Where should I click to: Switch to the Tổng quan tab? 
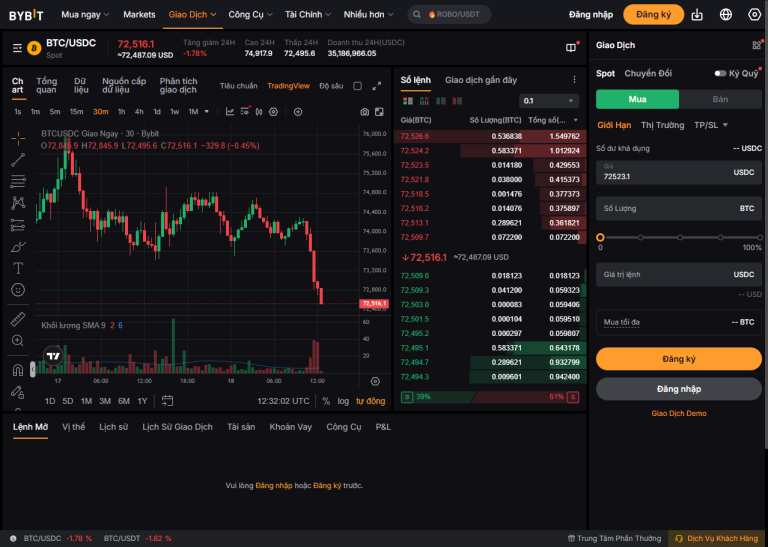click(47, 86)
